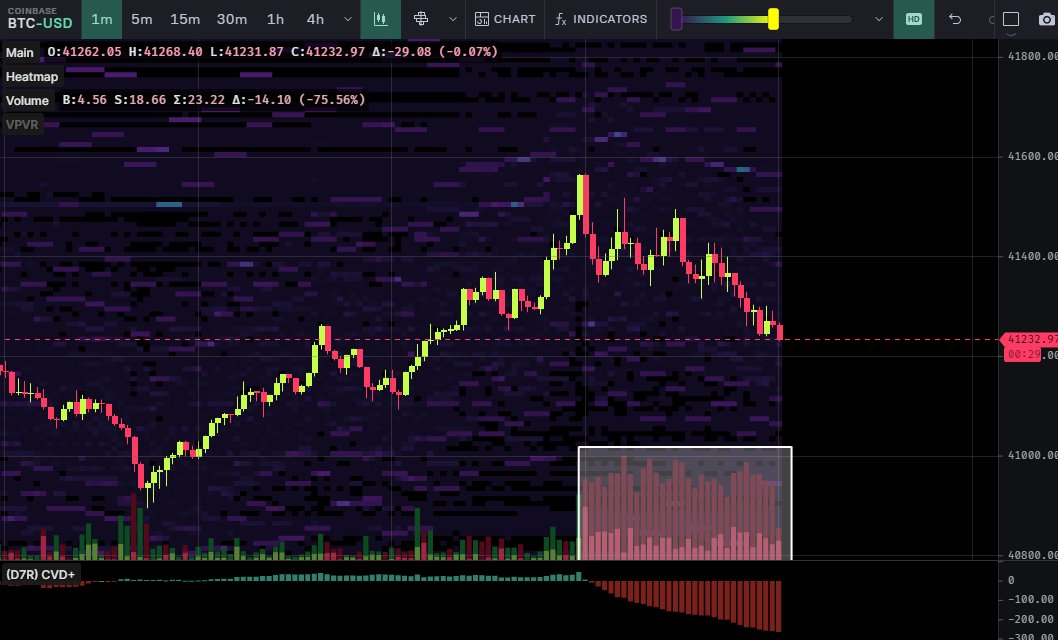
Task: Open the CHART settings button
Action: coord(505,19)
